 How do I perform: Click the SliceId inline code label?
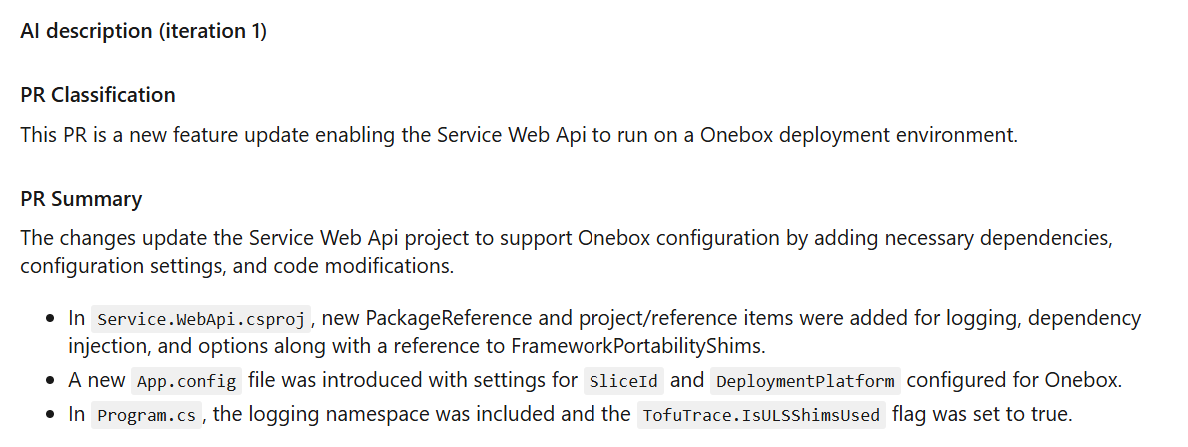pos(624,381)
